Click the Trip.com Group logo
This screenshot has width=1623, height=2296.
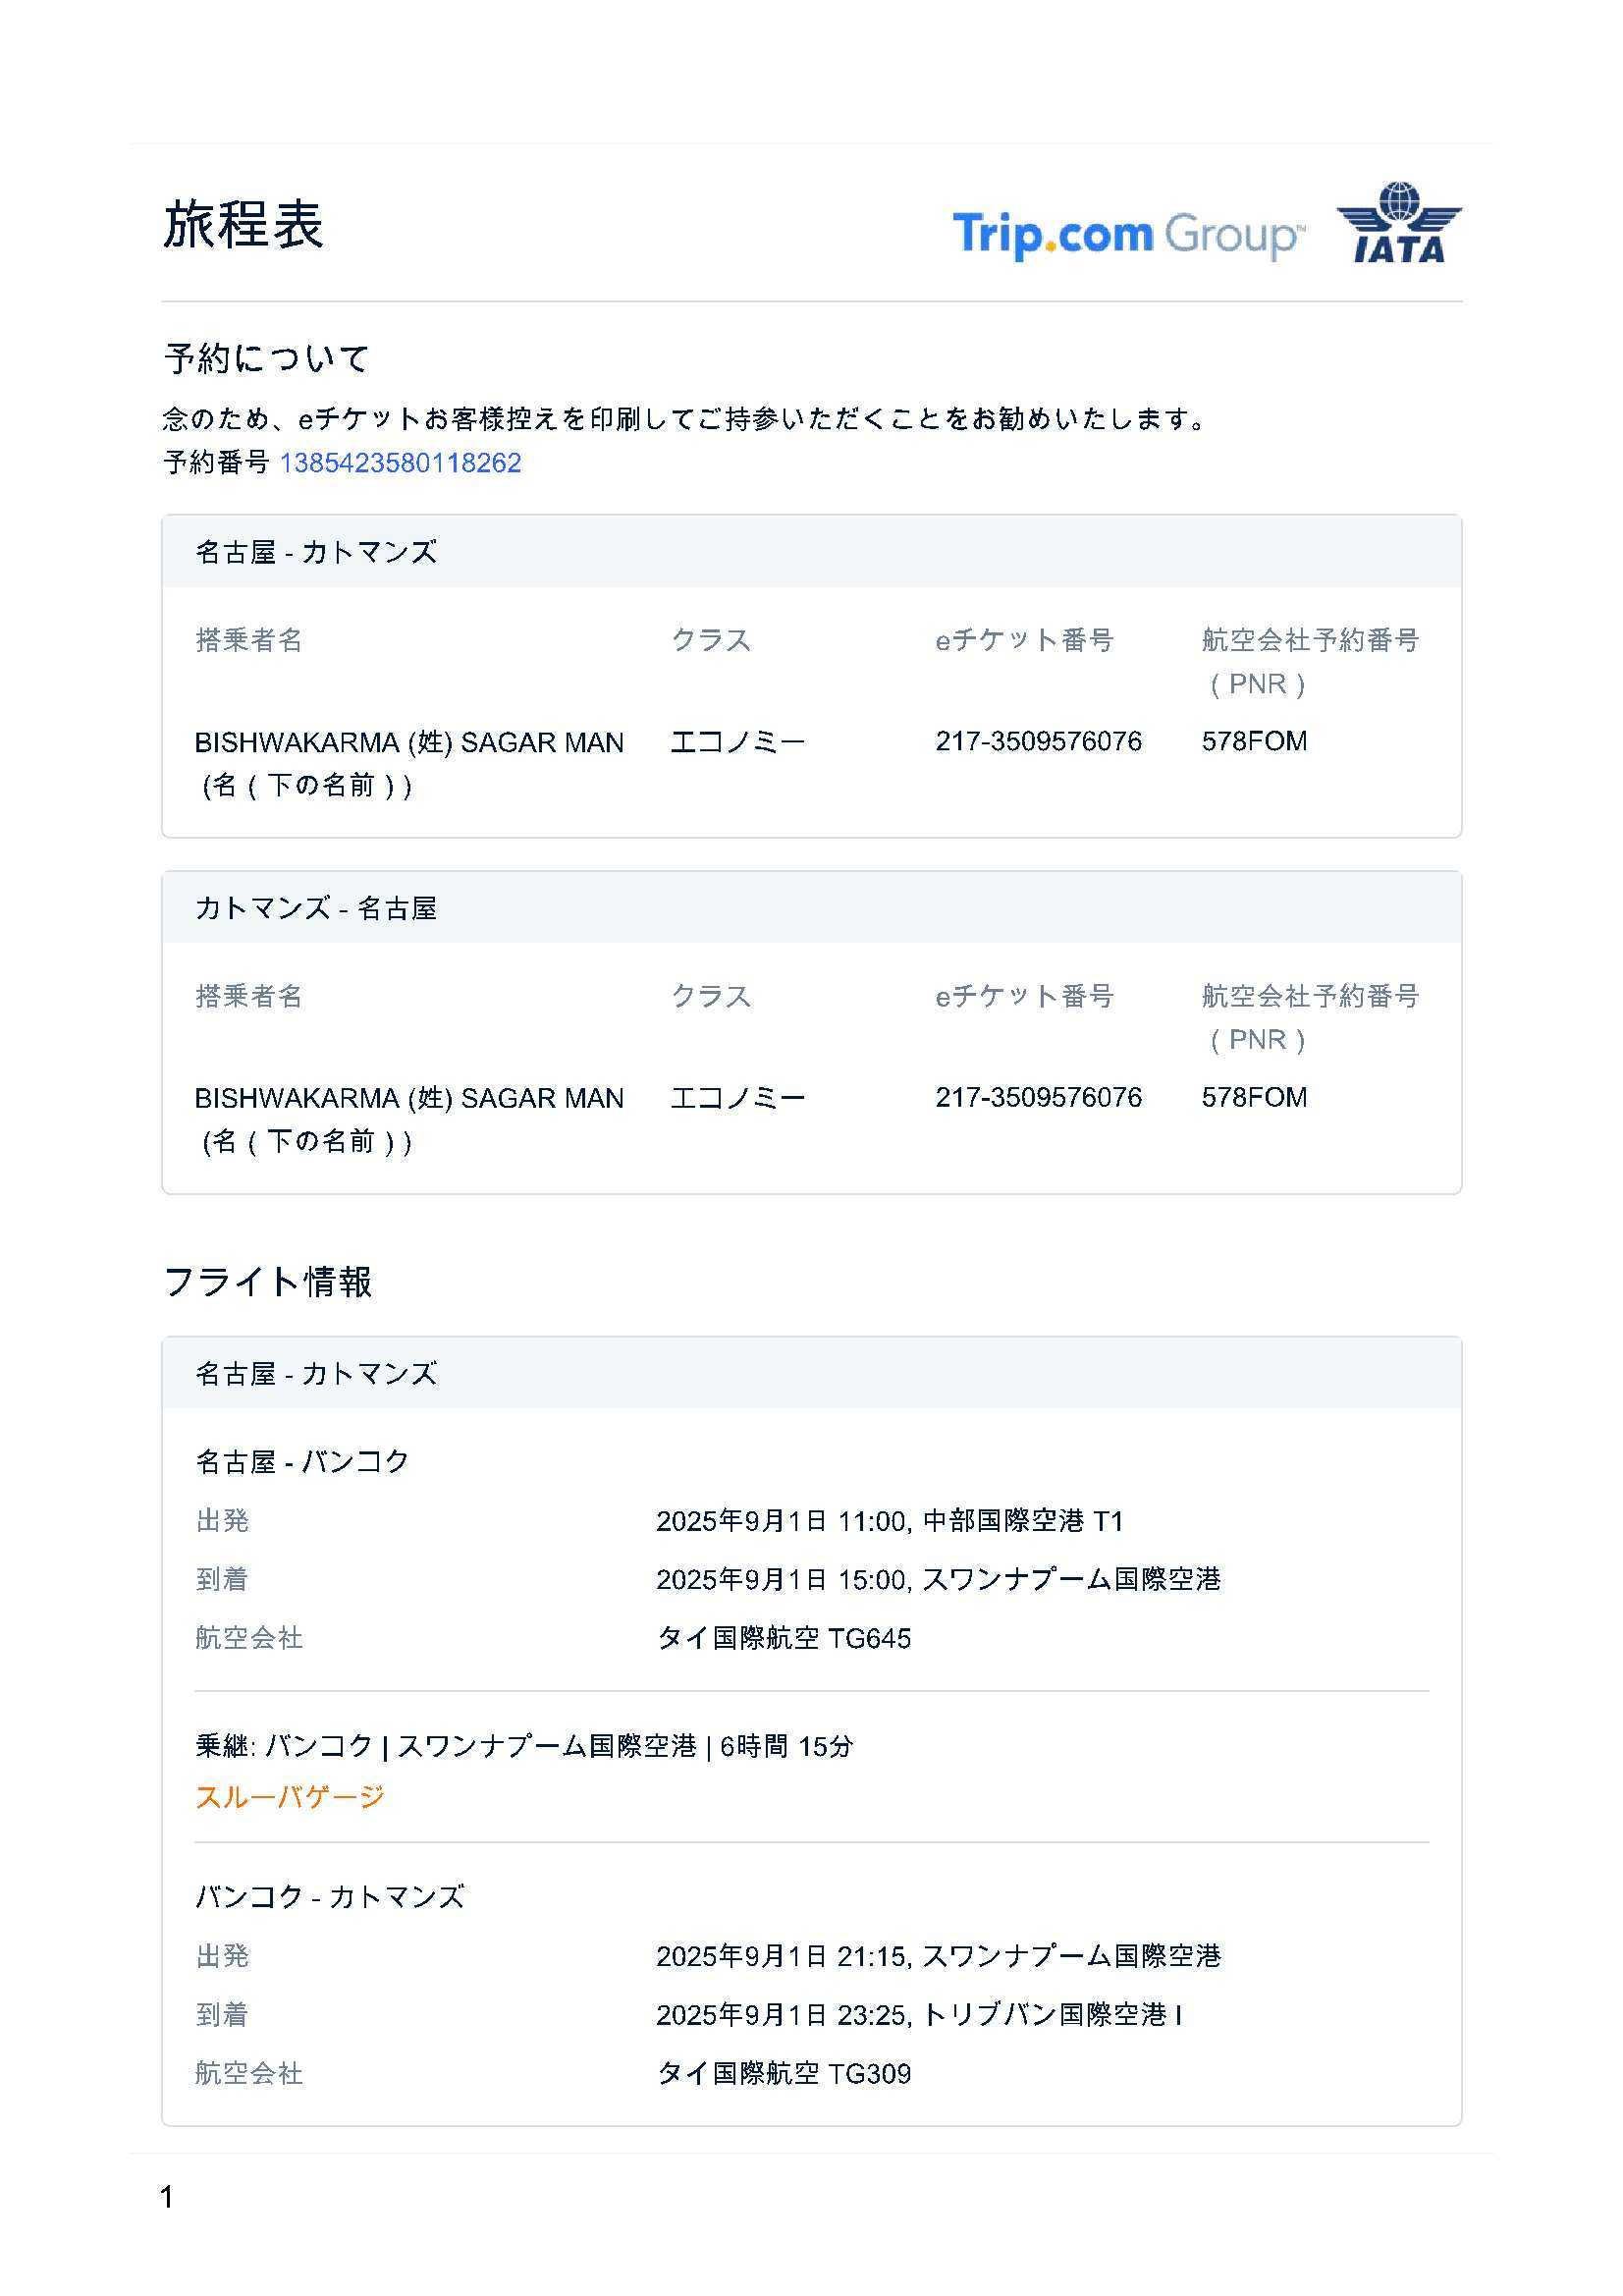coord(1127,234)
